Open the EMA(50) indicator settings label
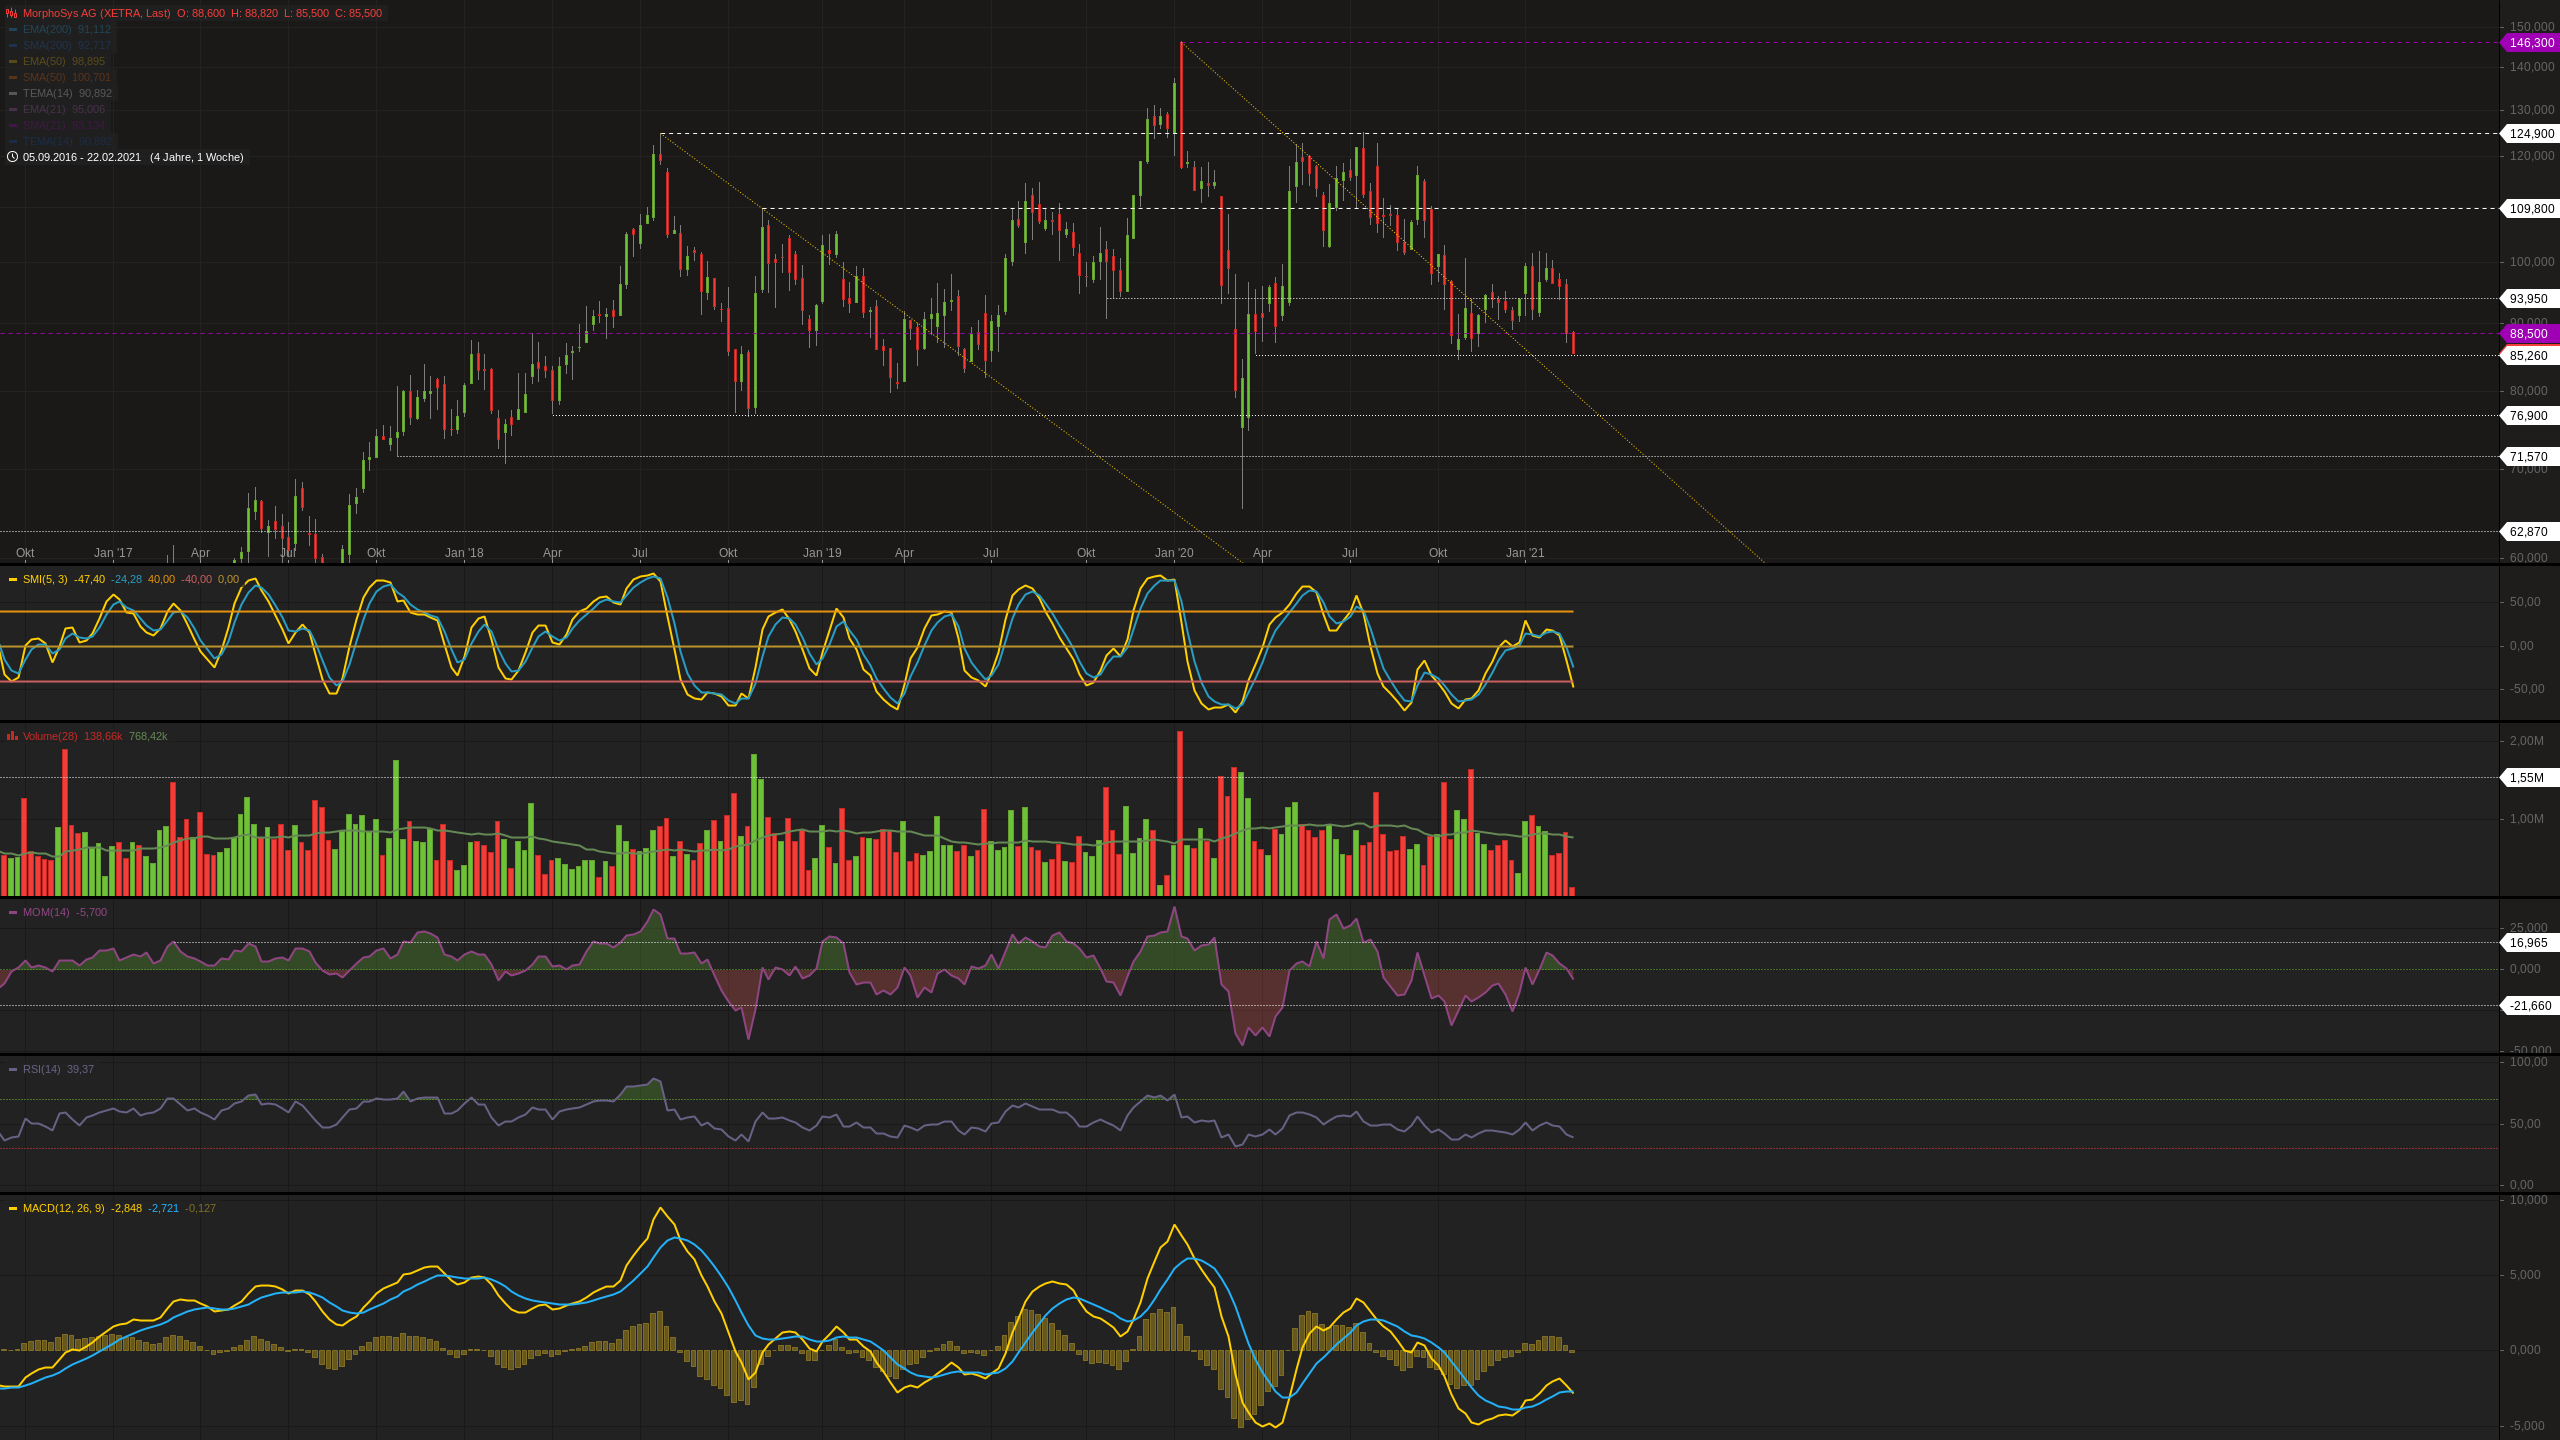 click(x=44, y=61)
